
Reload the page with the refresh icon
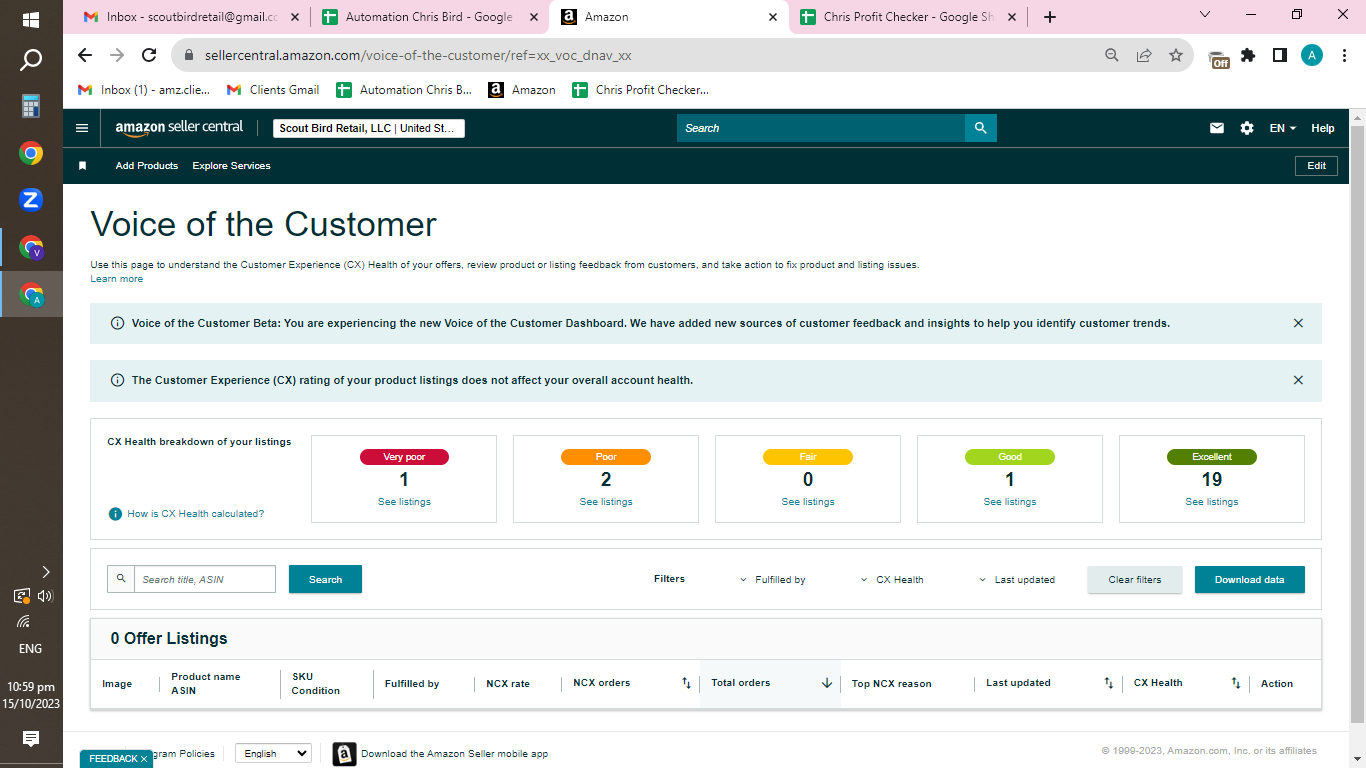point(149,55)
